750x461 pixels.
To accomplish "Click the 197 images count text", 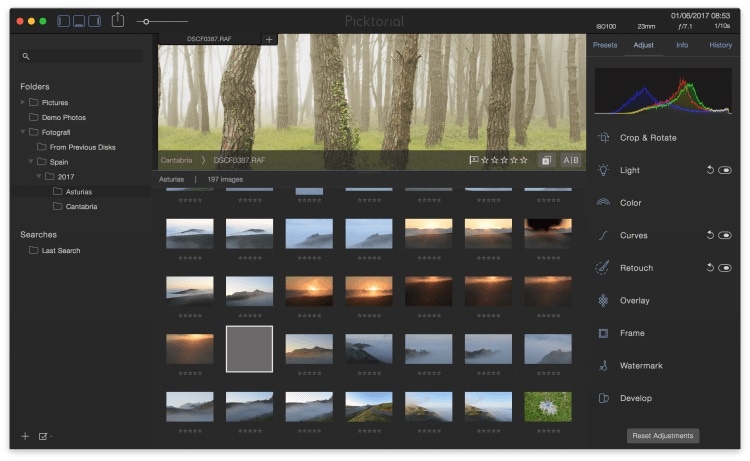I will pyautogui.click(x=225, y=179).
